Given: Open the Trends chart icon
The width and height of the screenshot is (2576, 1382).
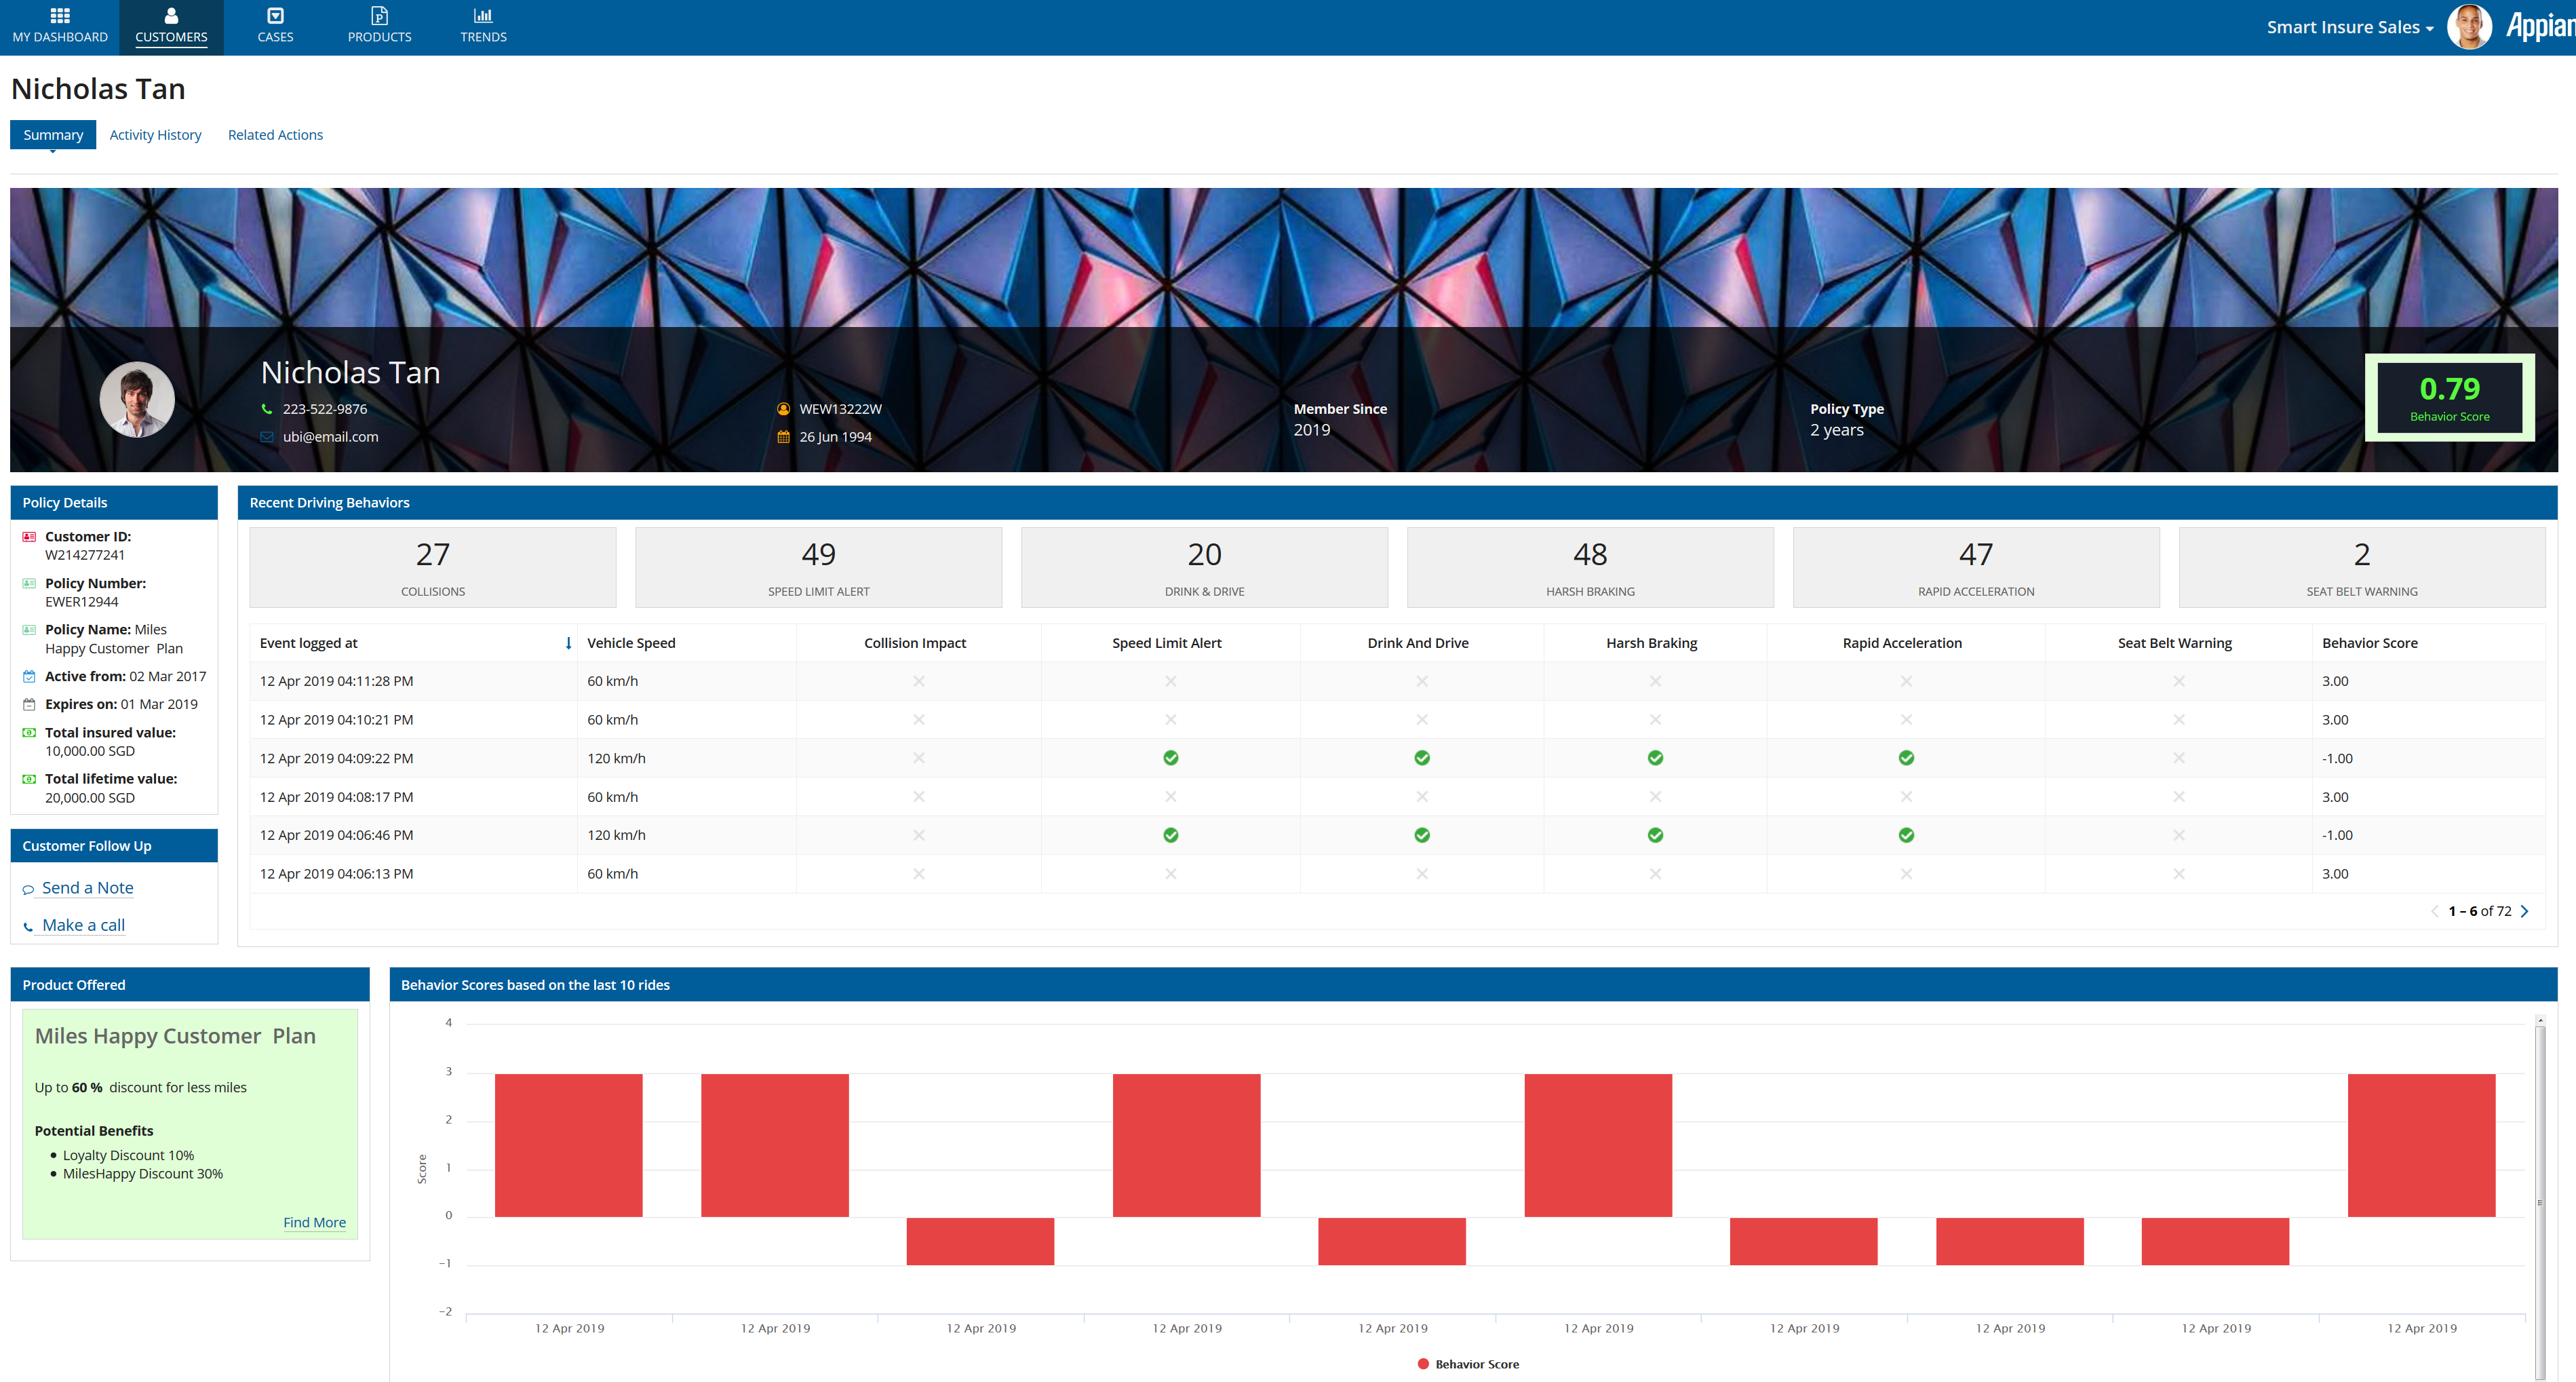Looking at the screenshot, I should (483, 16).
